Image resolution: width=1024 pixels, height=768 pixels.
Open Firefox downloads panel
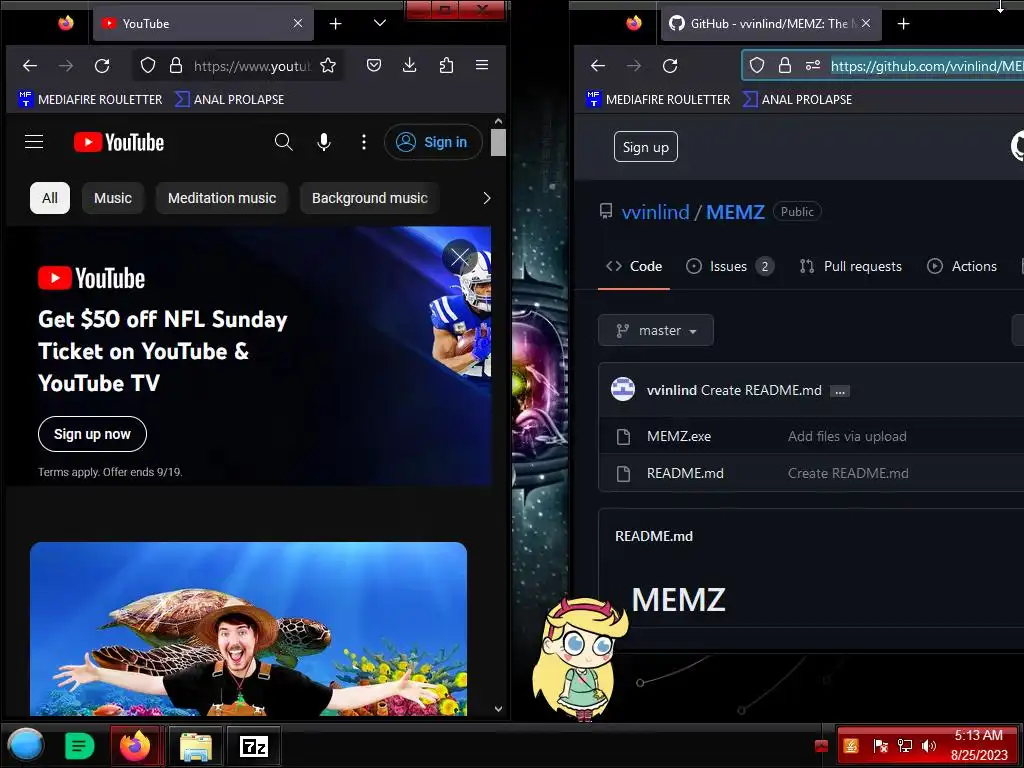(x=409, y=65)
